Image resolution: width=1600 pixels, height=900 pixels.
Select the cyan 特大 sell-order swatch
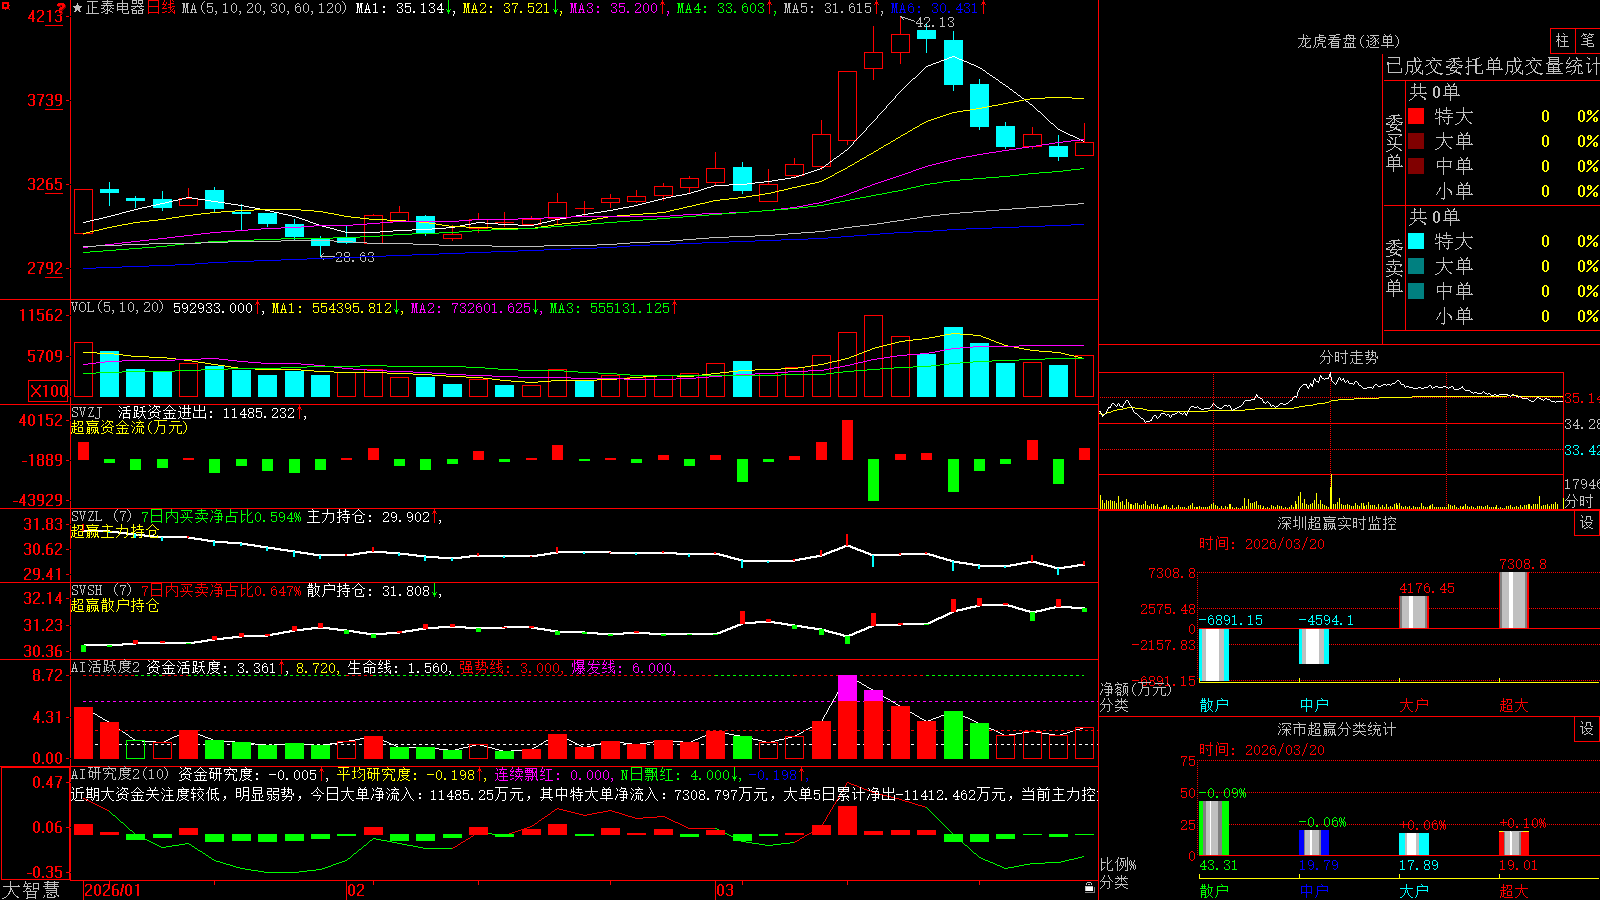tap(1416, 241)
